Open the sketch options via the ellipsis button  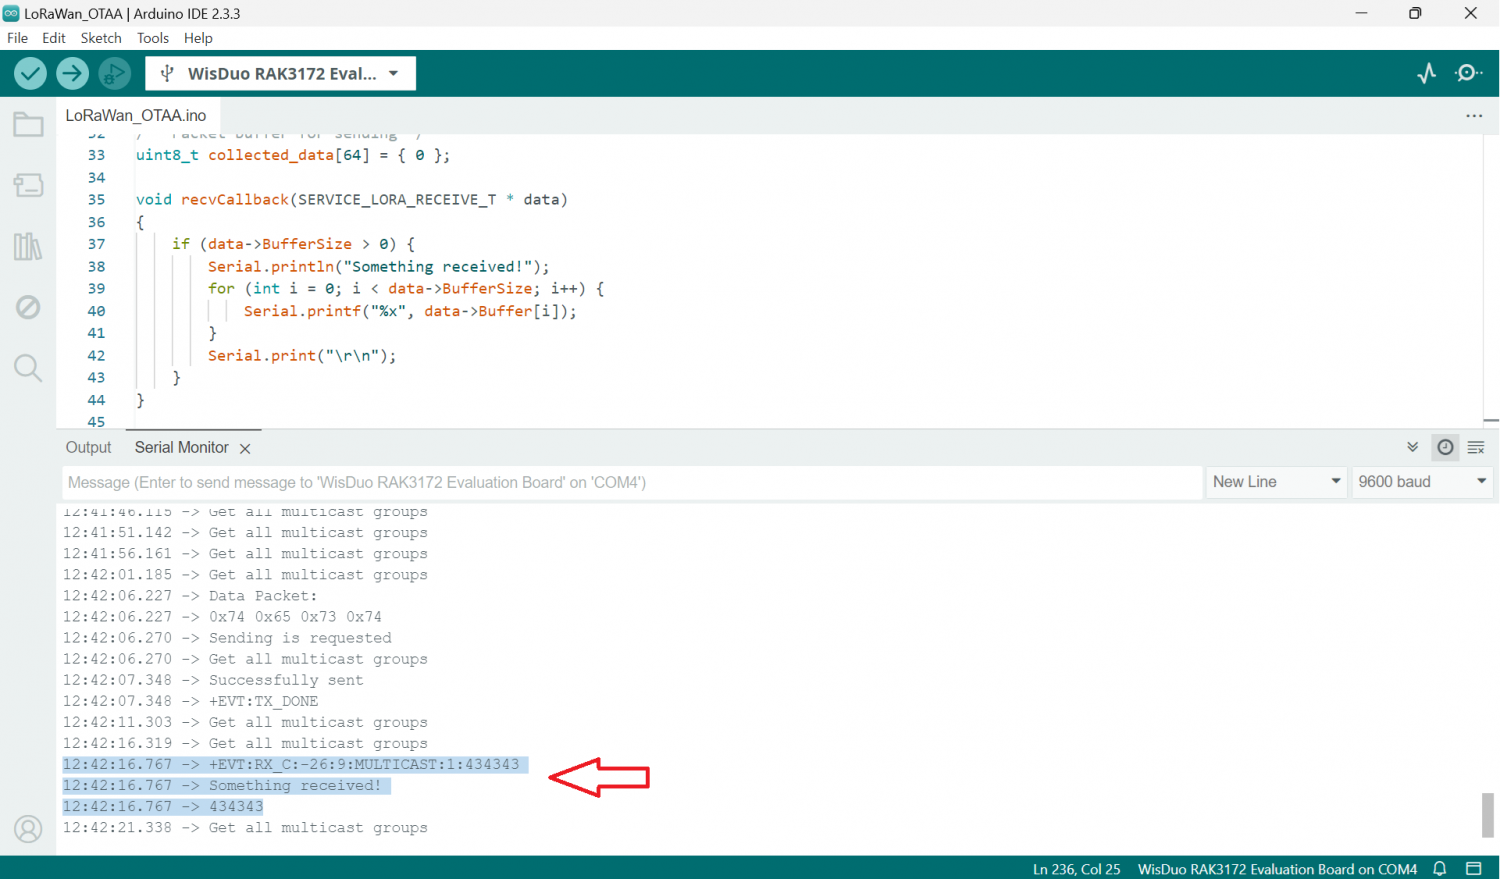click(1474, 116)
